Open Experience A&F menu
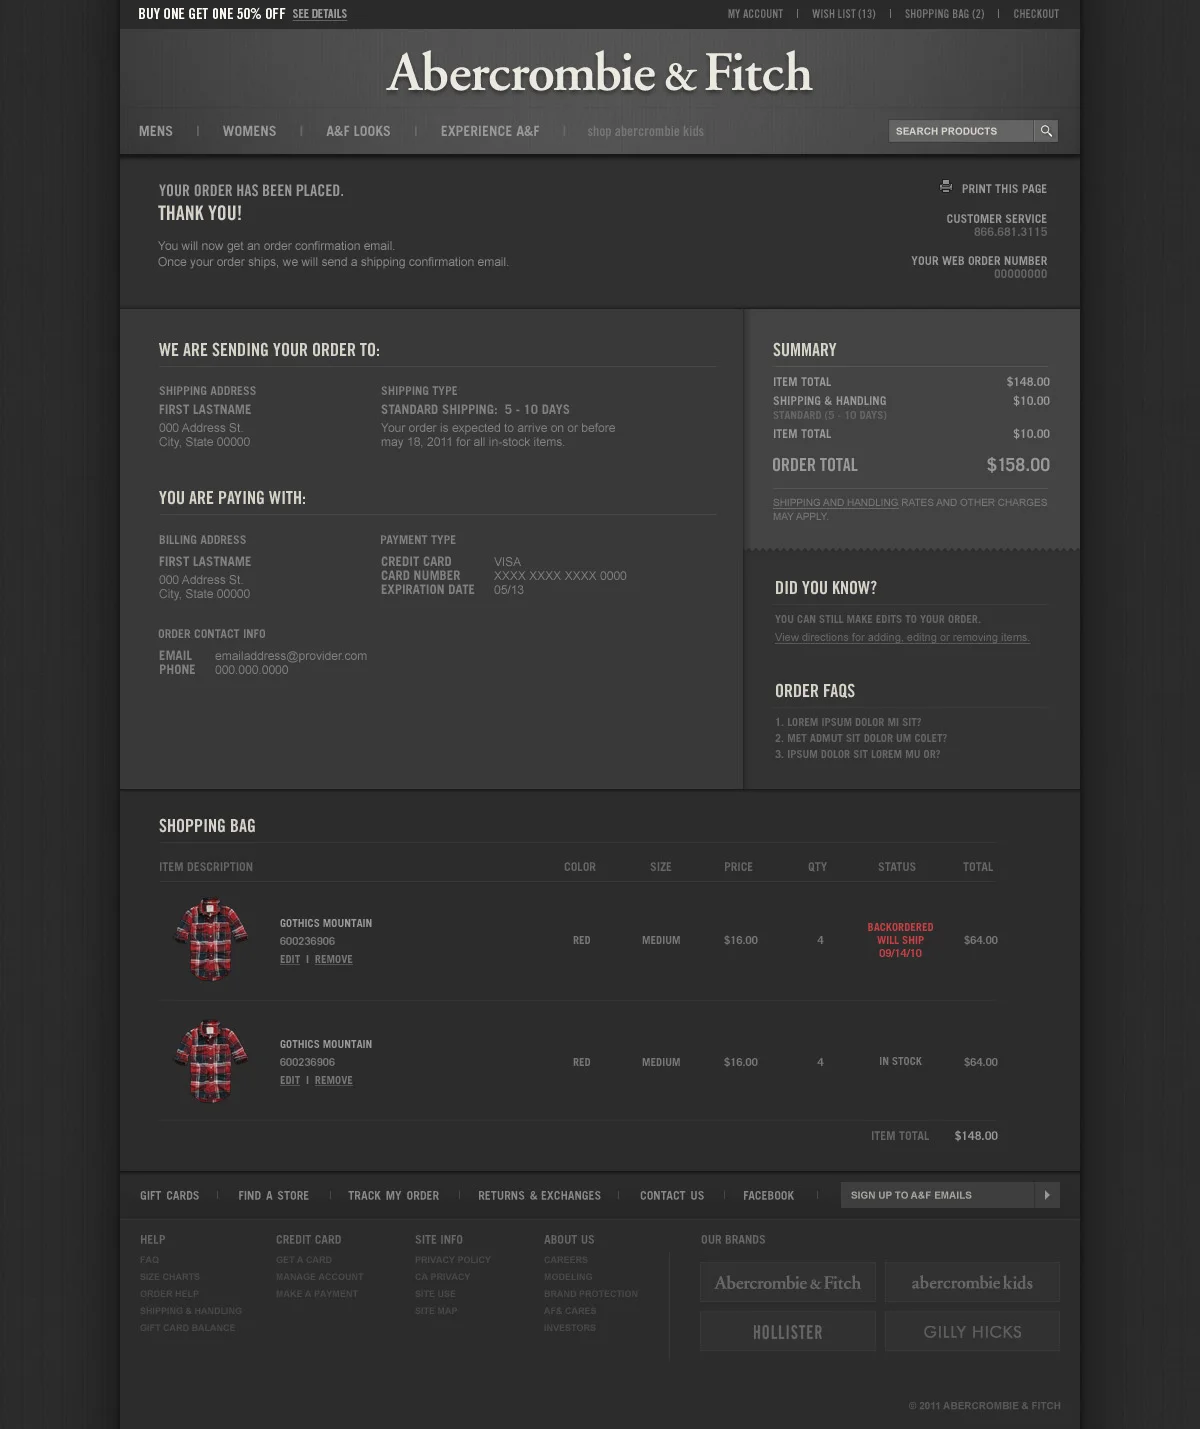Viewport: 1200px width, 1429px height. [490, 131]
